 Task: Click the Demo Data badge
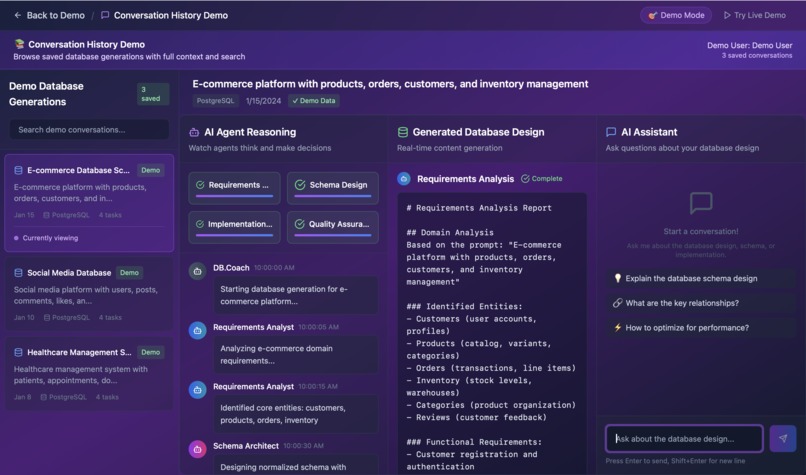click(x=314, y=101)
